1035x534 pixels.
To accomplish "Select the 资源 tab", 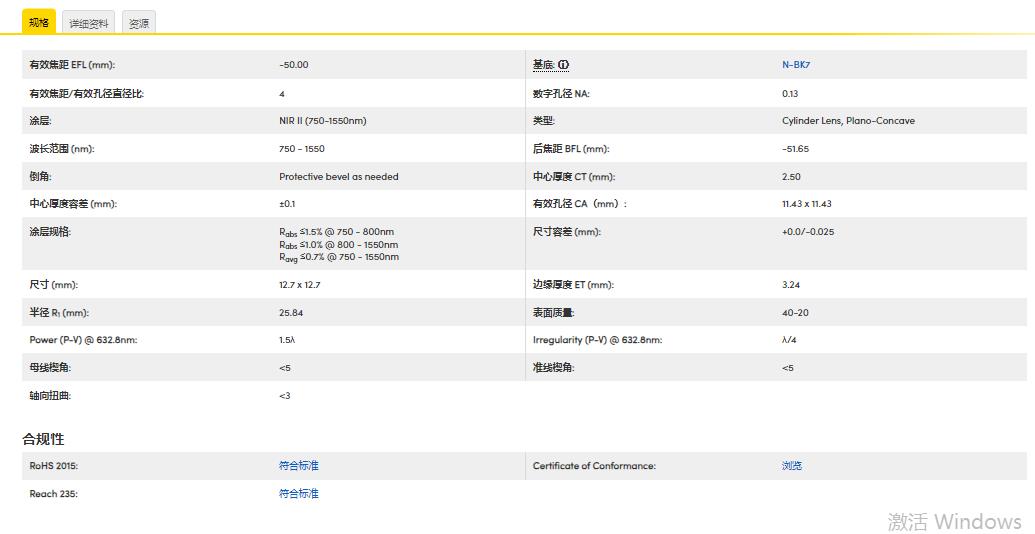I will (x=139, y=23).
